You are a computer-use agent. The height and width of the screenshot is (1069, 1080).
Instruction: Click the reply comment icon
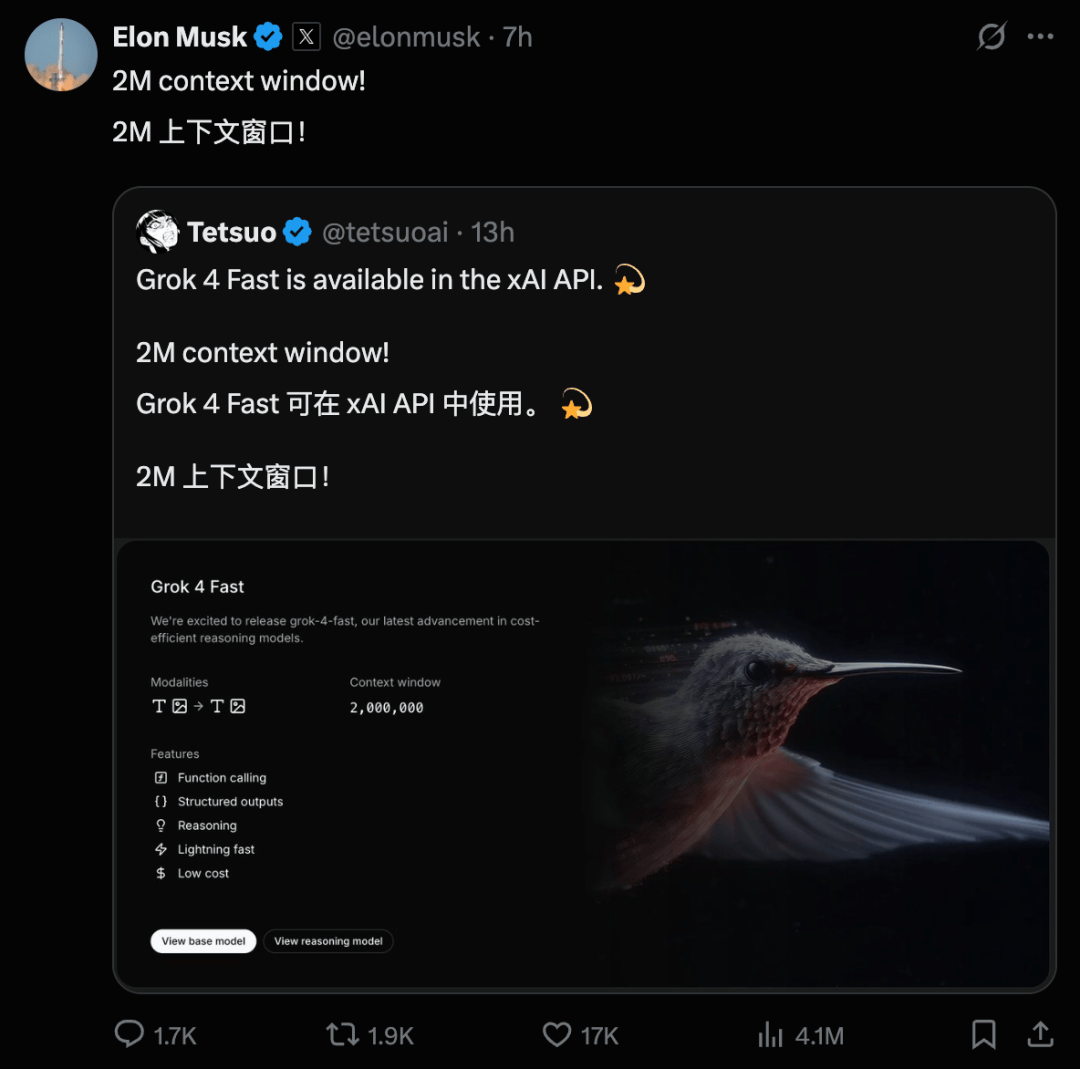pos(130,1034)
